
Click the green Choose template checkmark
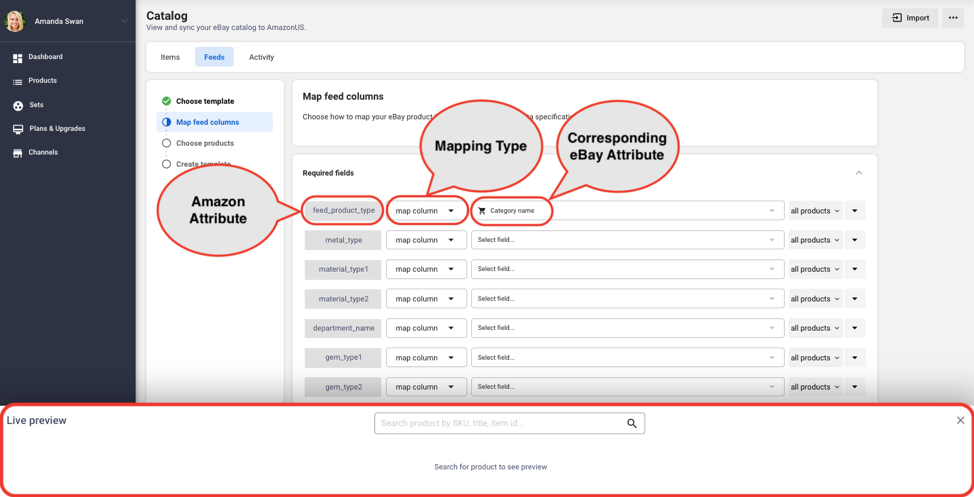[166, 101]
